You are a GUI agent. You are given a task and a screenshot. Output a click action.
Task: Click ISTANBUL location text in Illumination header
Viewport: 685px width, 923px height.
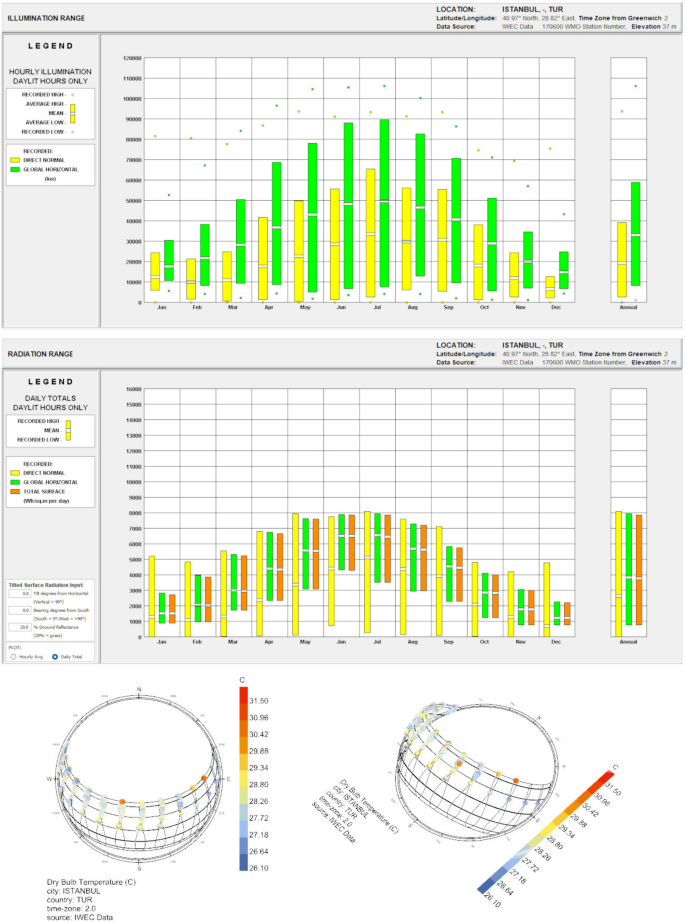[533, 9]
